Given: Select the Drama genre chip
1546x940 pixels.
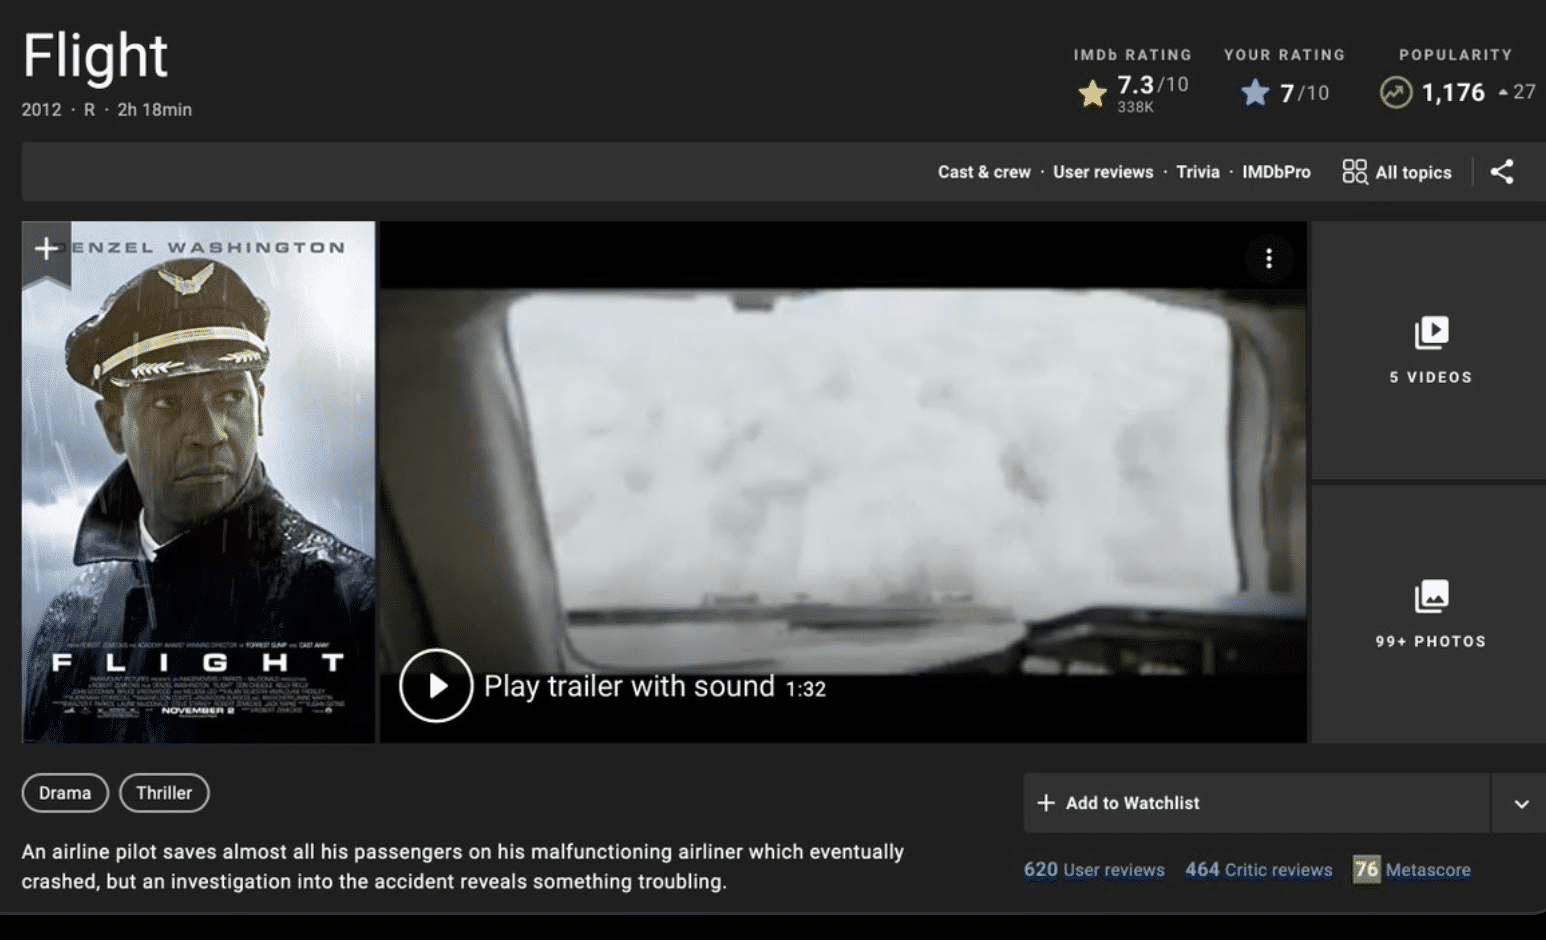Looking at the screenshot, I should (65, 793).
